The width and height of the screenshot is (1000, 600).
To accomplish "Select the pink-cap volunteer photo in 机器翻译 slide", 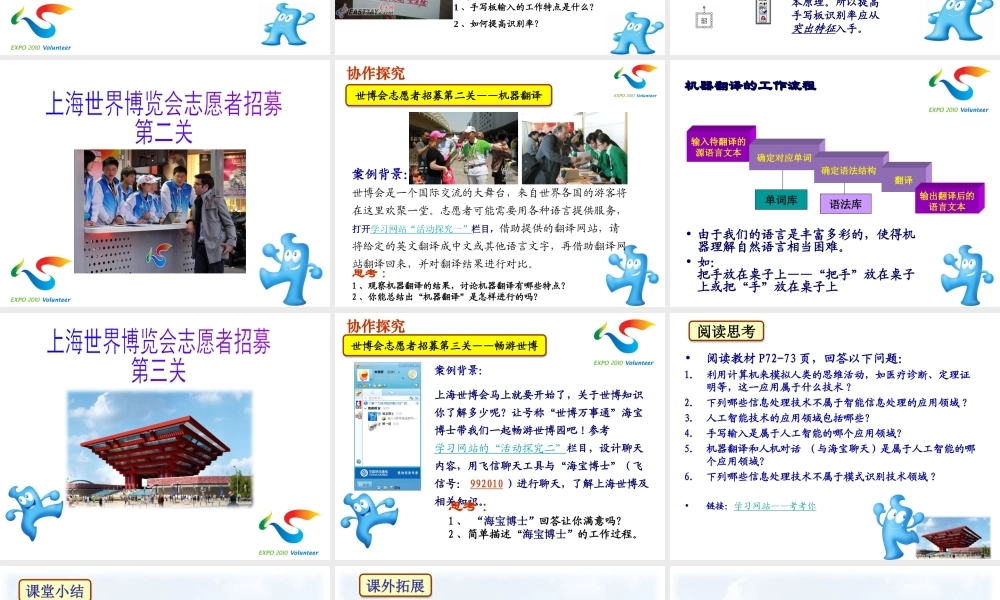I will coord(463,148).
